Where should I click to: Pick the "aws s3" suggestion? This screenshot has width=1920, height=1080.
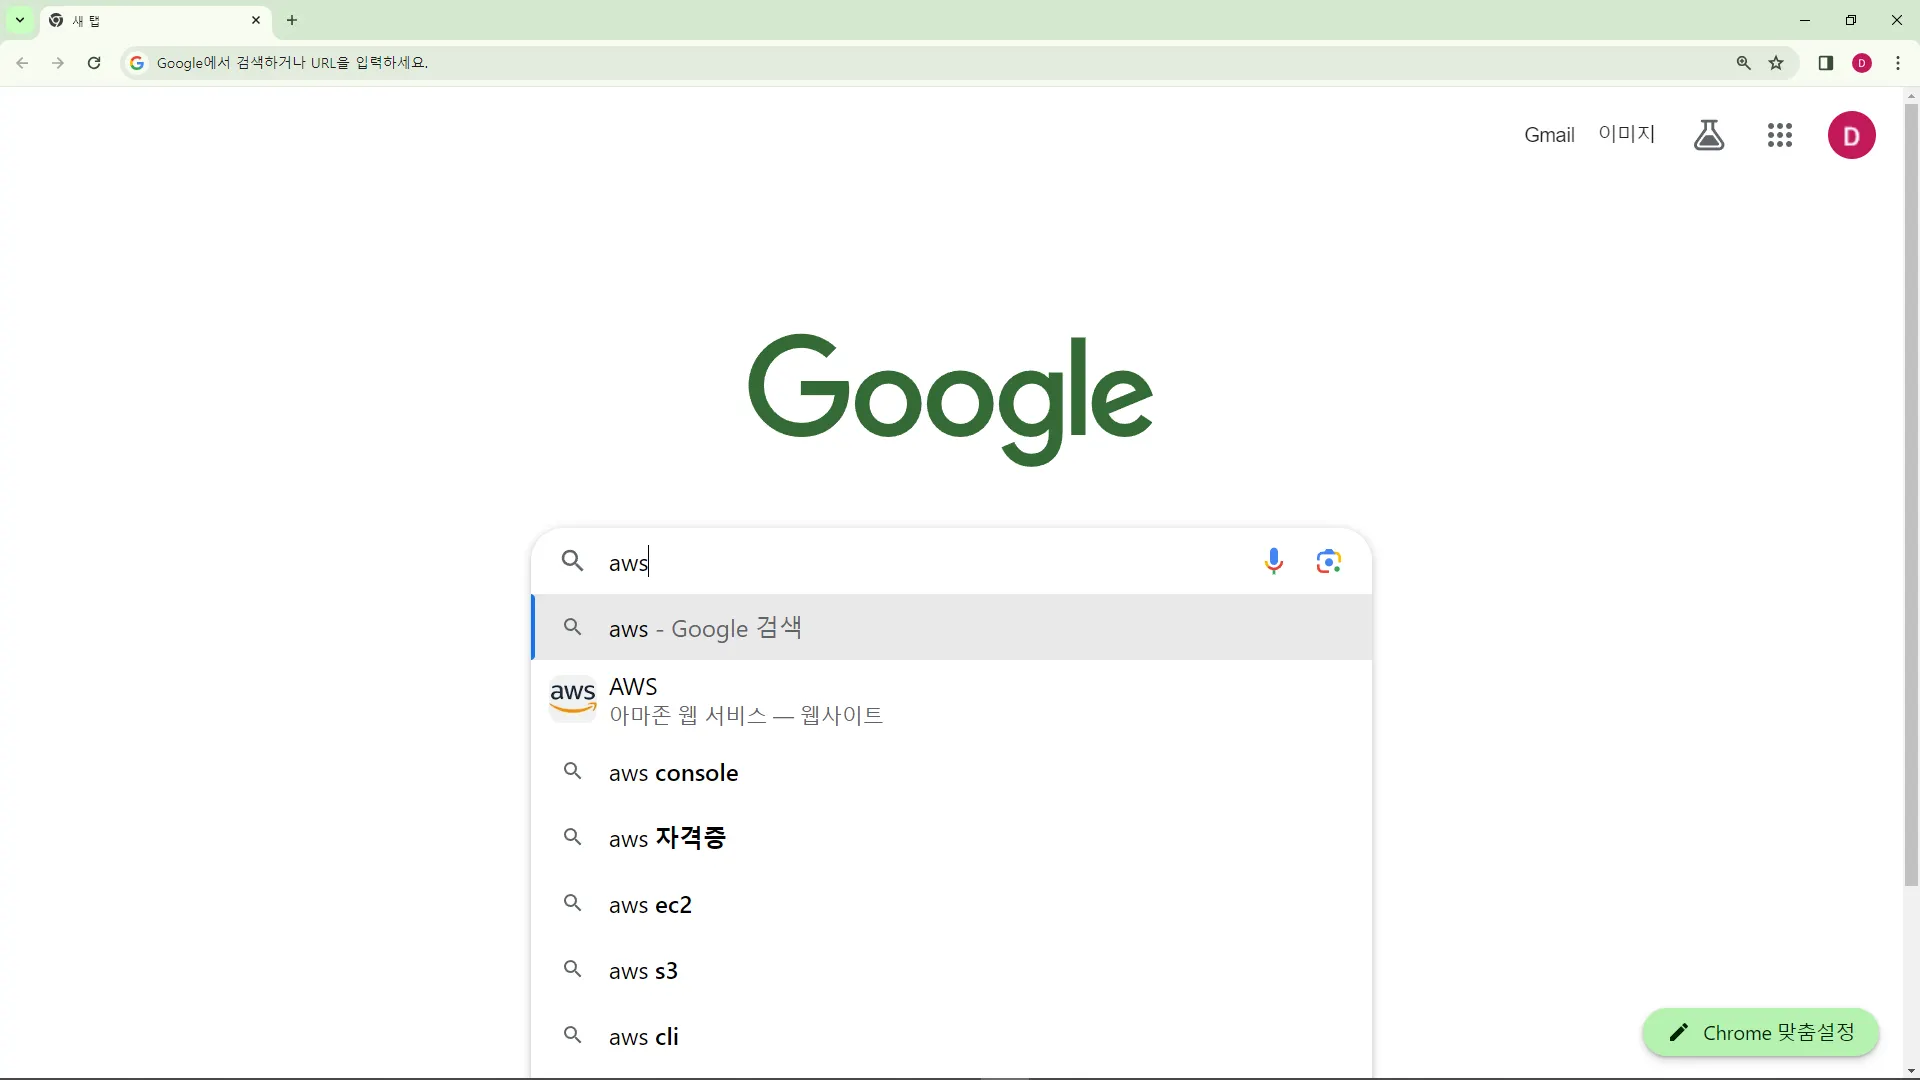(x=643, y=971)
